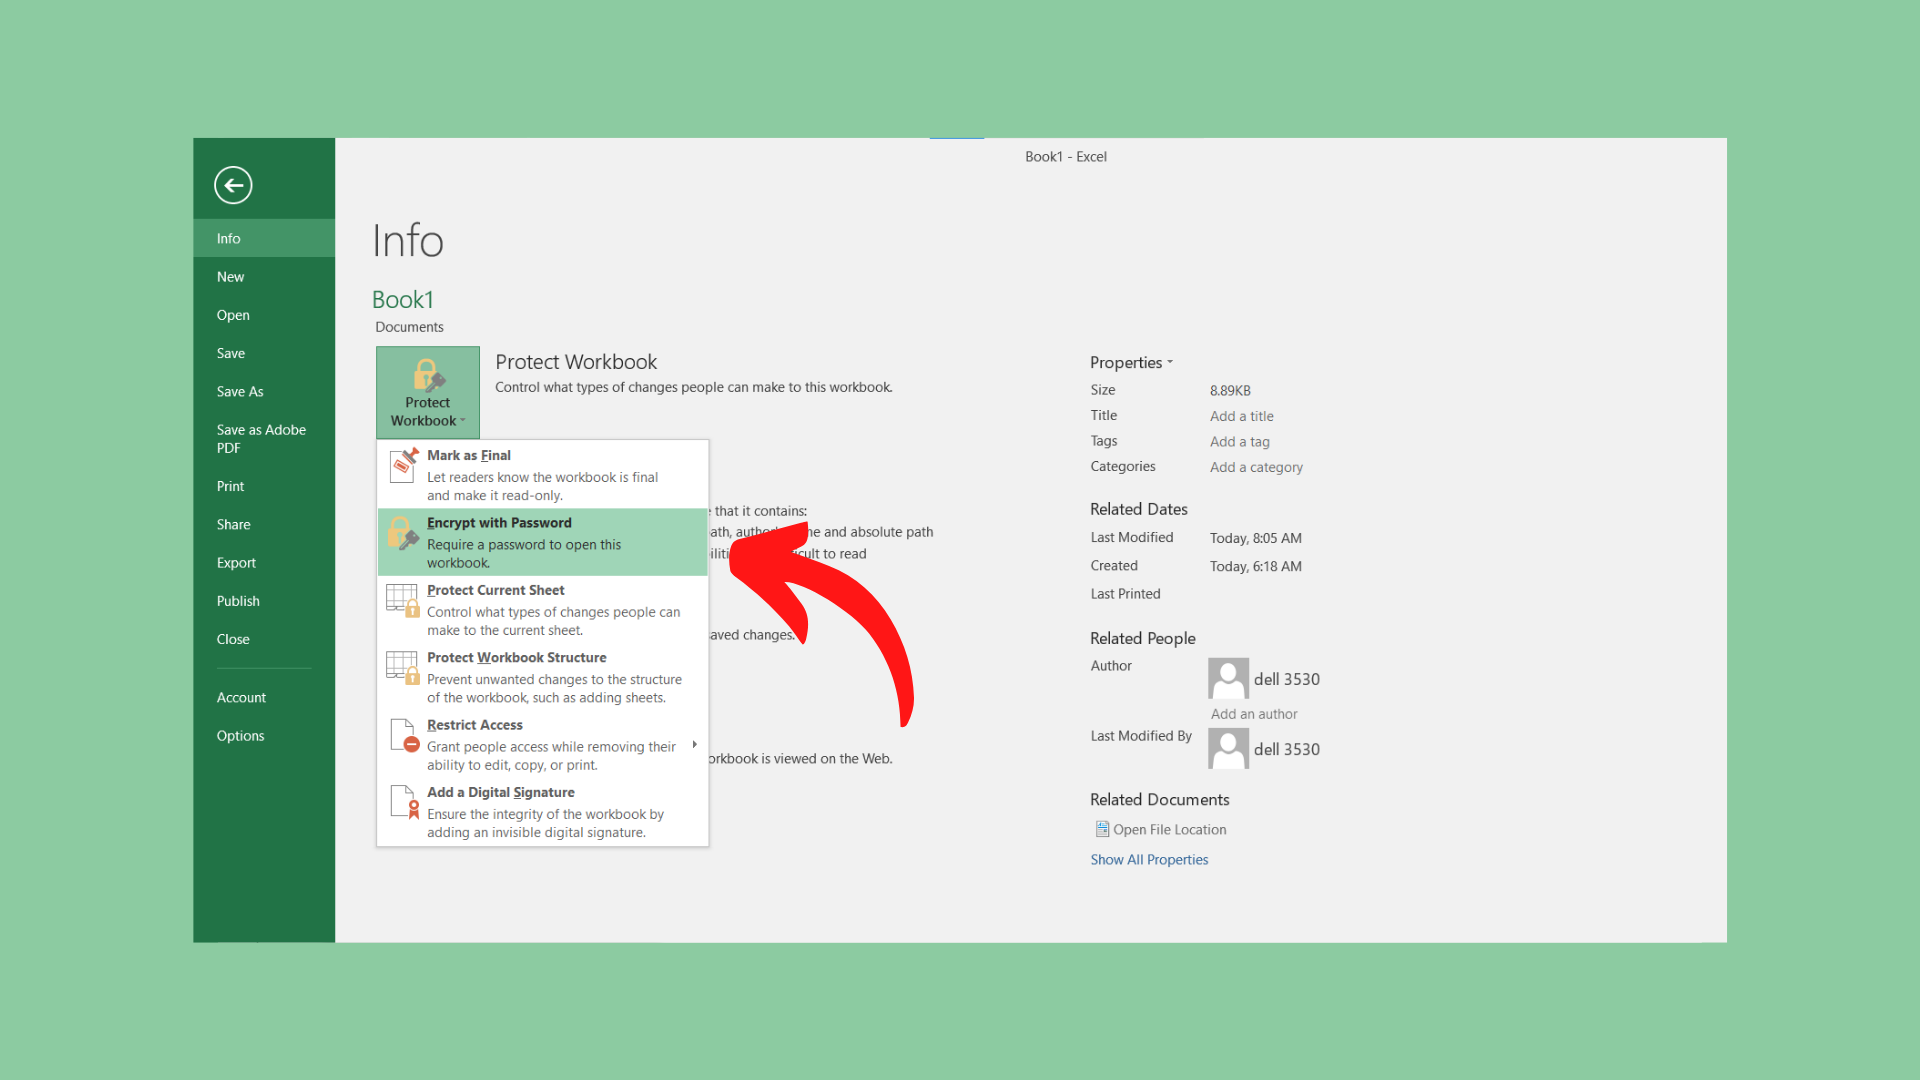
Task: Click the Open File Location link
Action: click(1169, 830)
